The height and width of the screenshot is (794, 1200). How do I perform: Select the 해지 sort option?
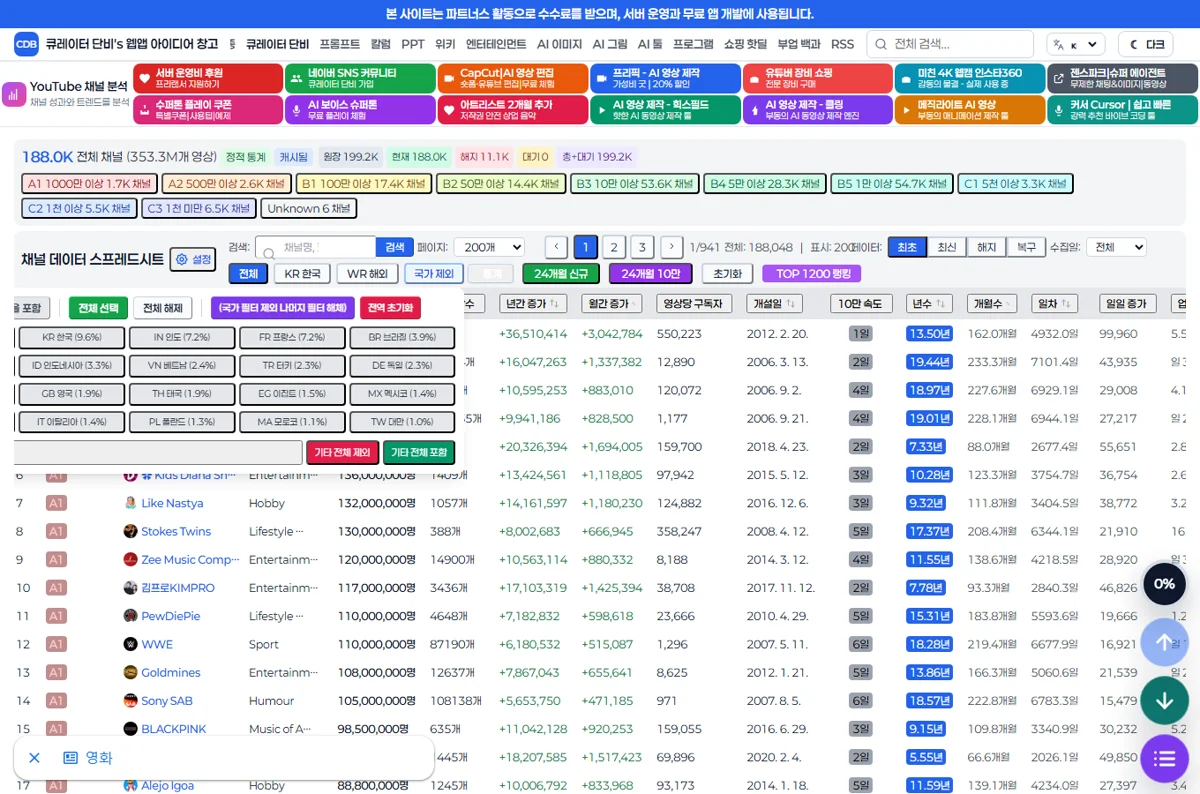(x=987, y=247)
